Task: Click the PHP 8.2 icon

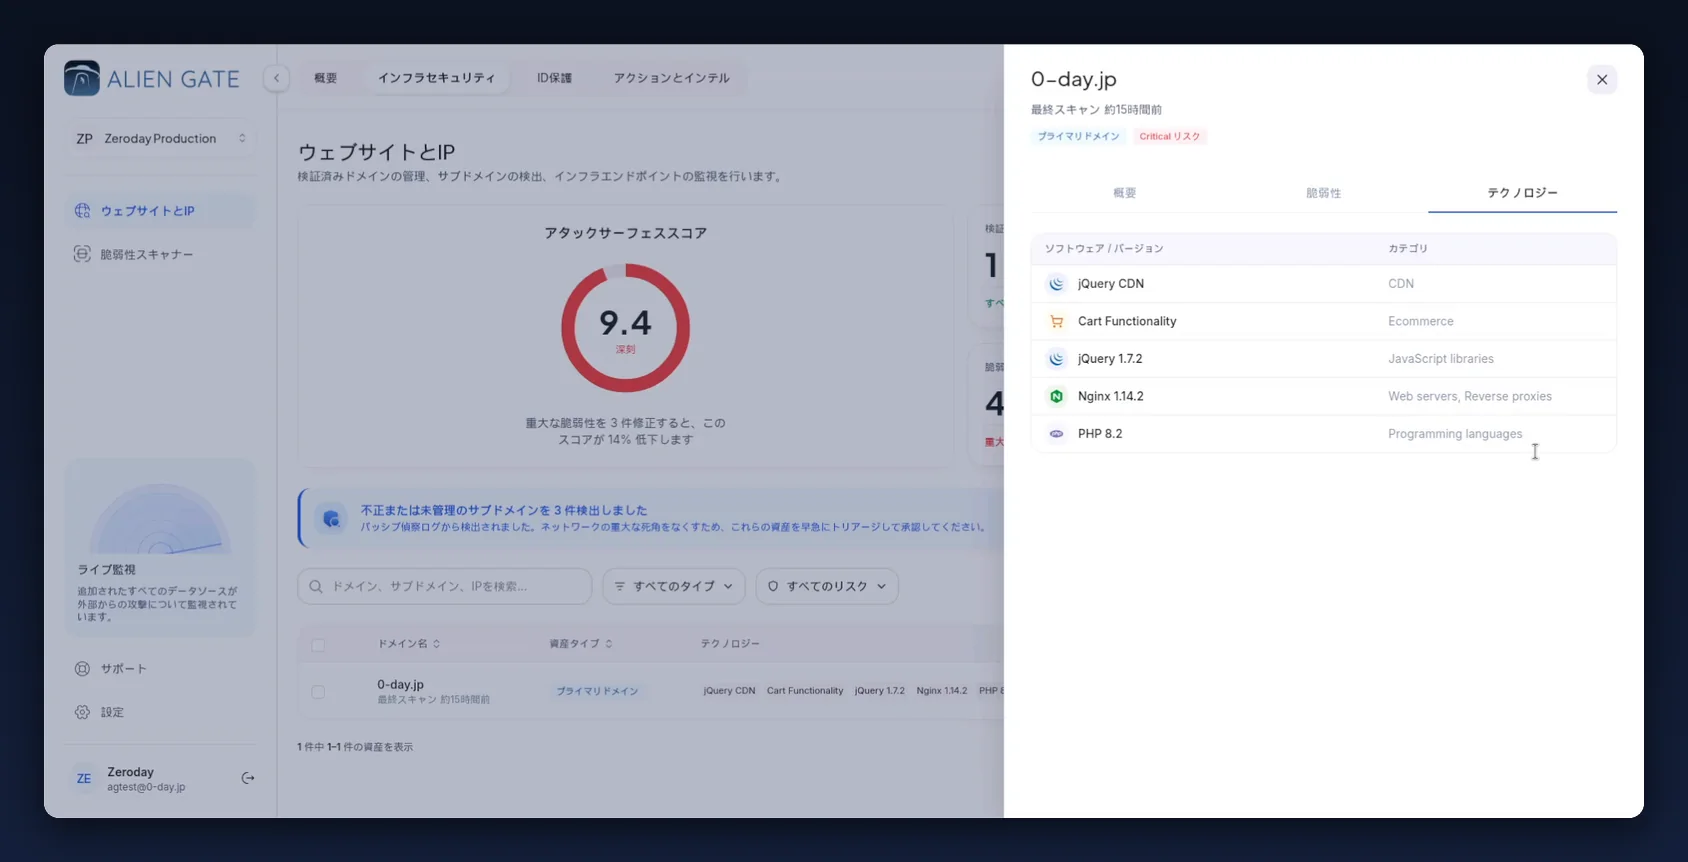Action: tap(1056, 434)
